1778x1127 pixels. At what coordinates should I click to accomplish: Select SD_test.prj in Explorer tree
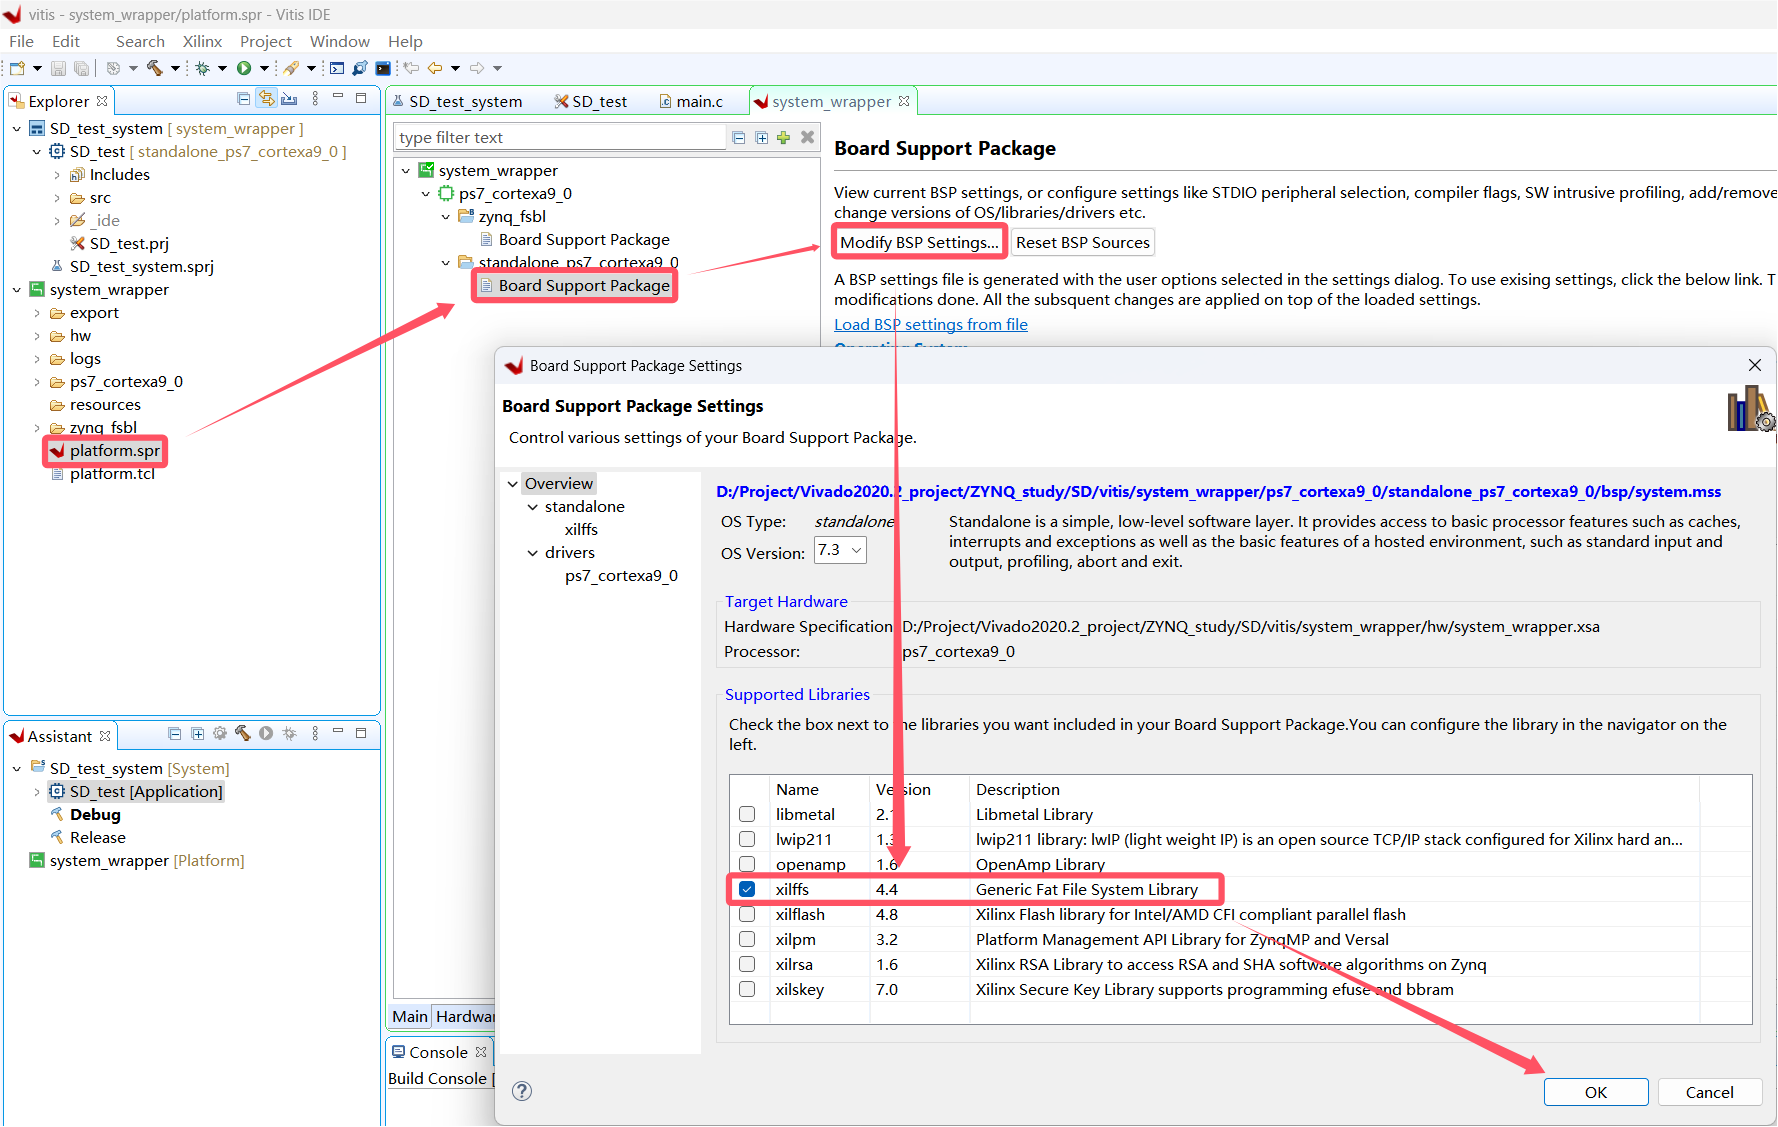(x=129, y=244)
